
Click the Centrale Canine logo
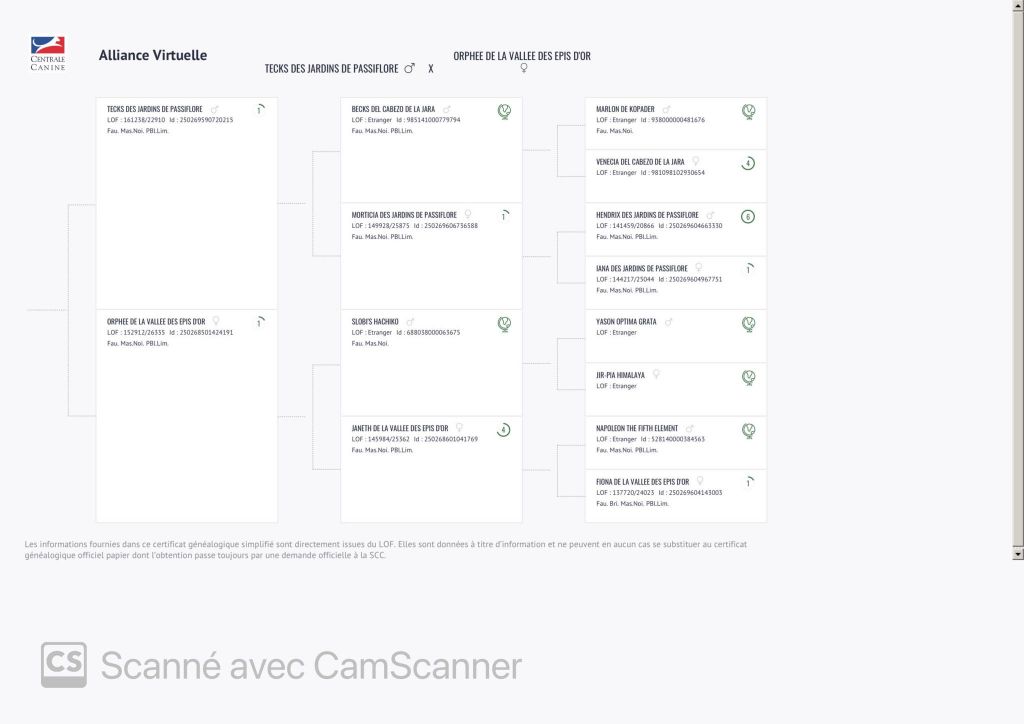click(48, 53)
